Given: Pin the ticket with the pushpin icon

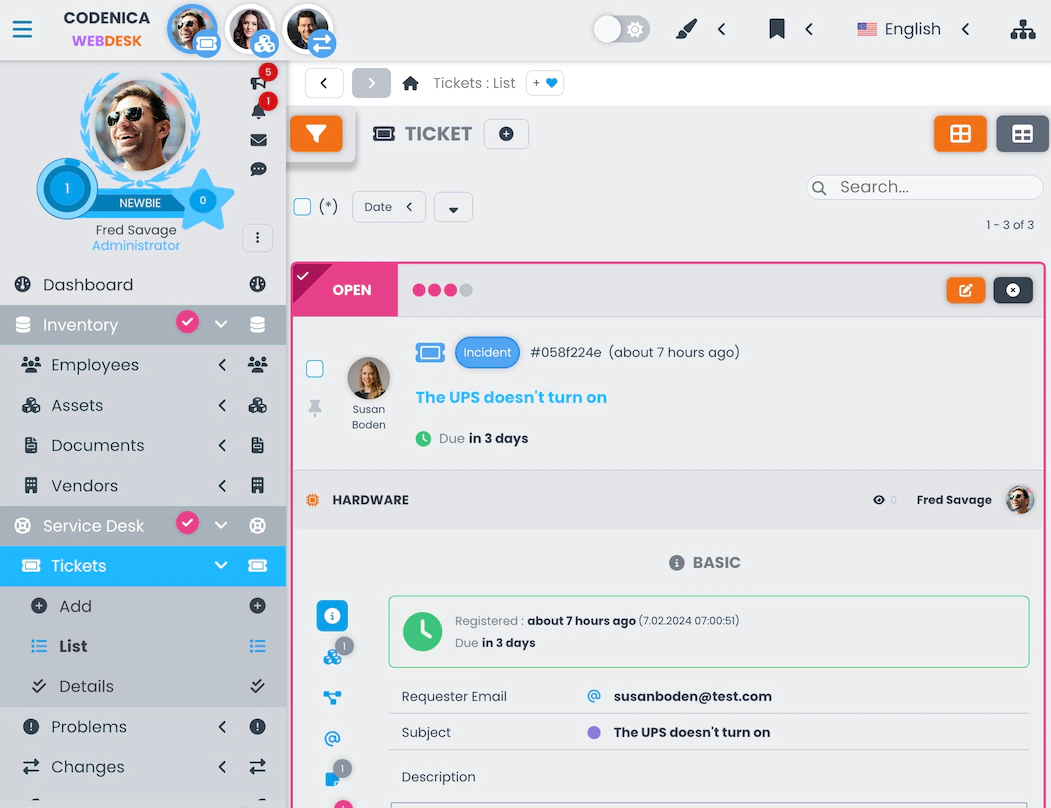Looking at the screenshot, I should click(x=315, y=408).
